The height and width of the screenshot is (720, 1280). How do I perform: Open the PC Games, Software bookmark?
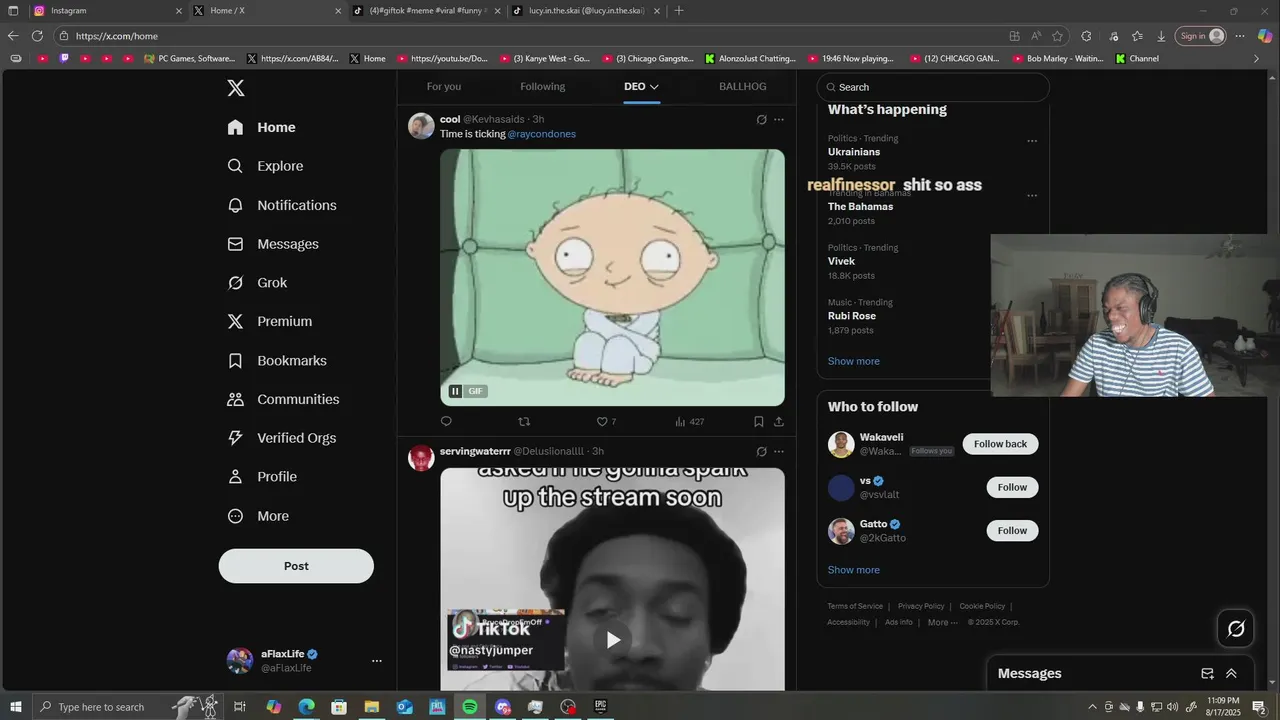[x=189, y=59]
